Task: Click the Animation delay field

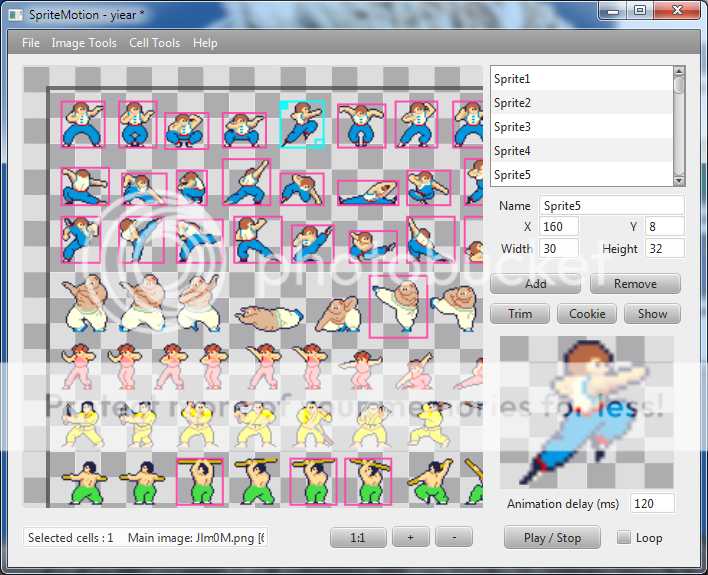Action: [652, 503]
